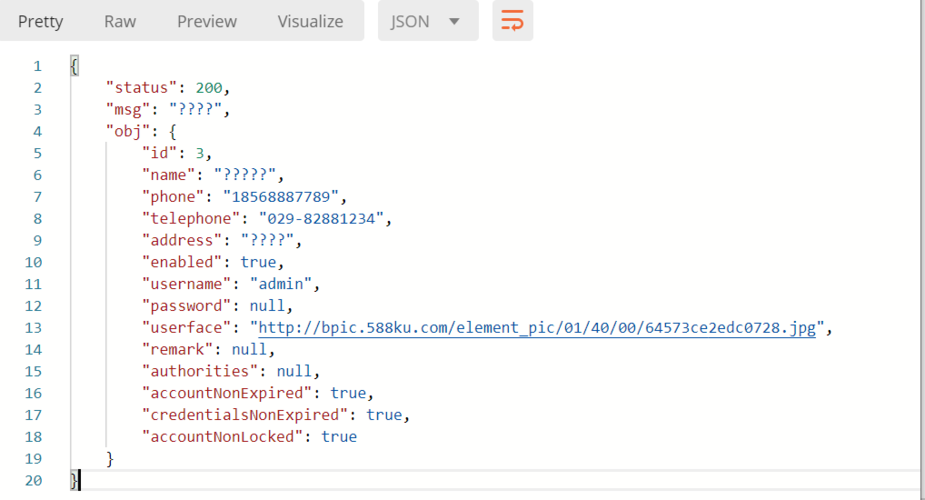The width and height of the screenshot is (925, 500).
Task: Click line number 1 in the gutter
Action: pos(37,66)
